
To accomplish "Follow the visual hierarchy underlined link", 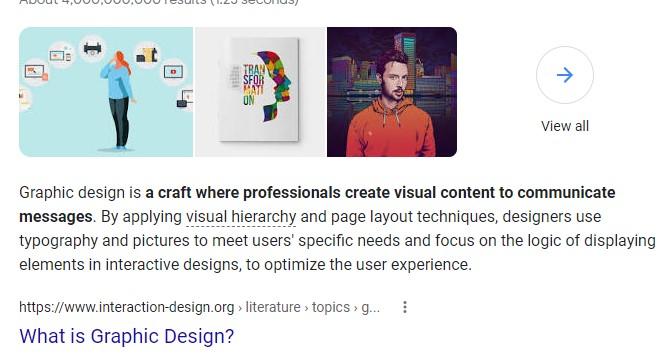I will [241, 217].
